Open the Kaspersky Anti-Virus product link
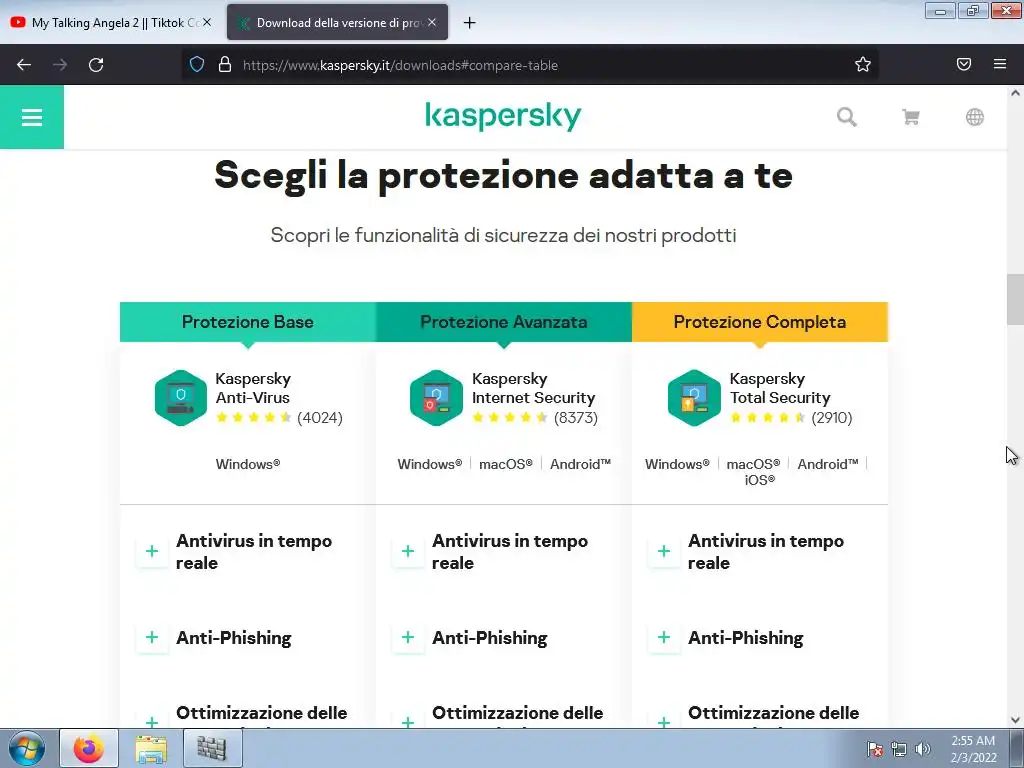Image resolution: width=1024 pixels, height=768 pixels. point(253,388)
